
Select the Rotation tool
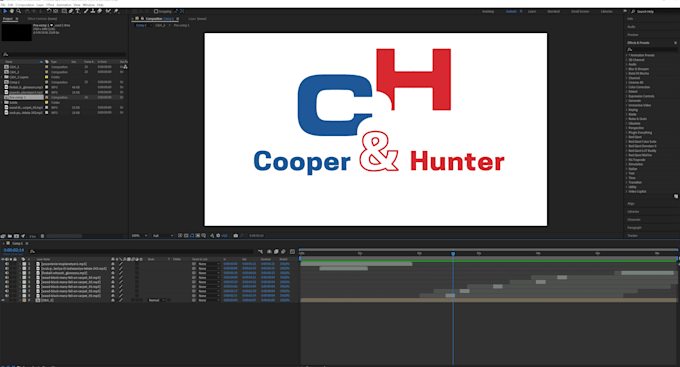coord(49,11)
